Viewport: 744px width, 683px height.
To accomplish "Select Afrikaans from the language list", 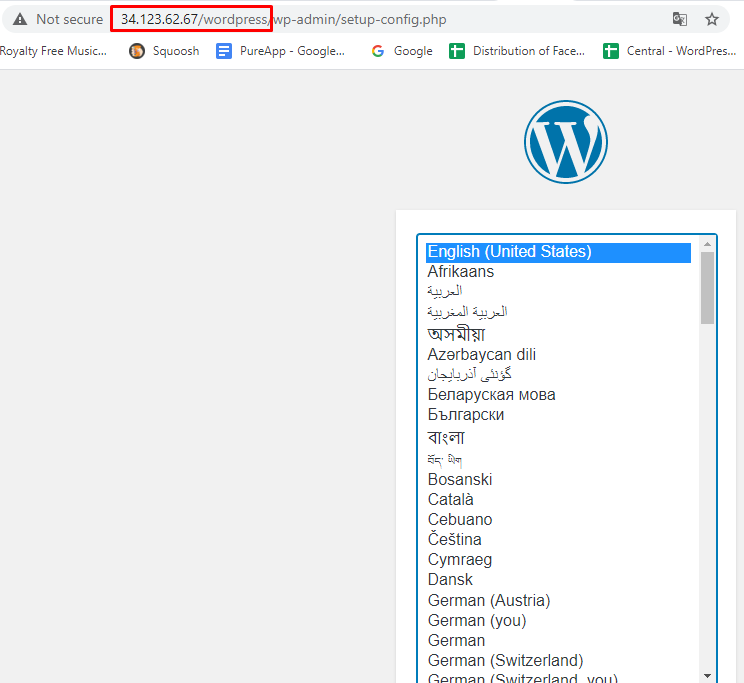I will (x=558, y=272).
